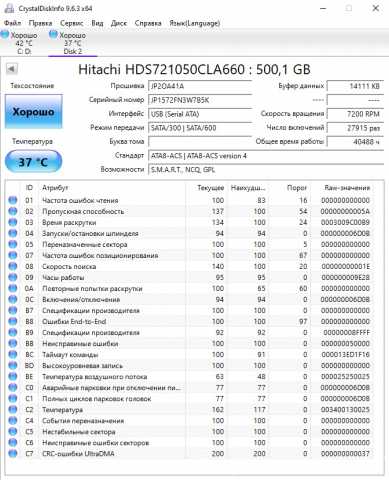
Task: Click the CrystalDiskInfo app icon in title bar
Action: point(9,8)
